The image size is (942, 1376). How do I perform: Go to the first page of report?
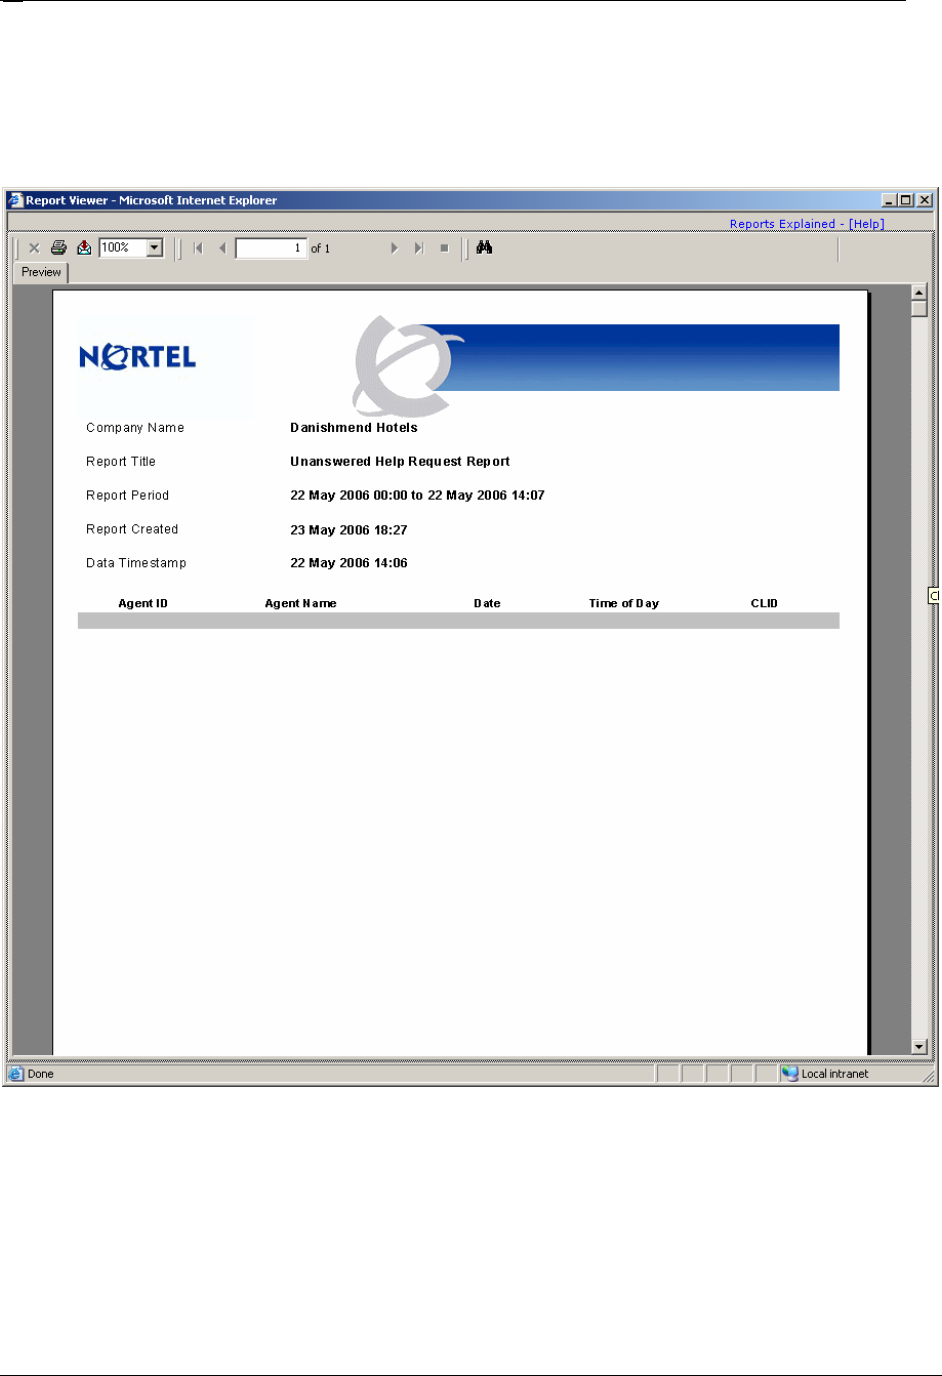pyautogui.click(x=198, y=248)
